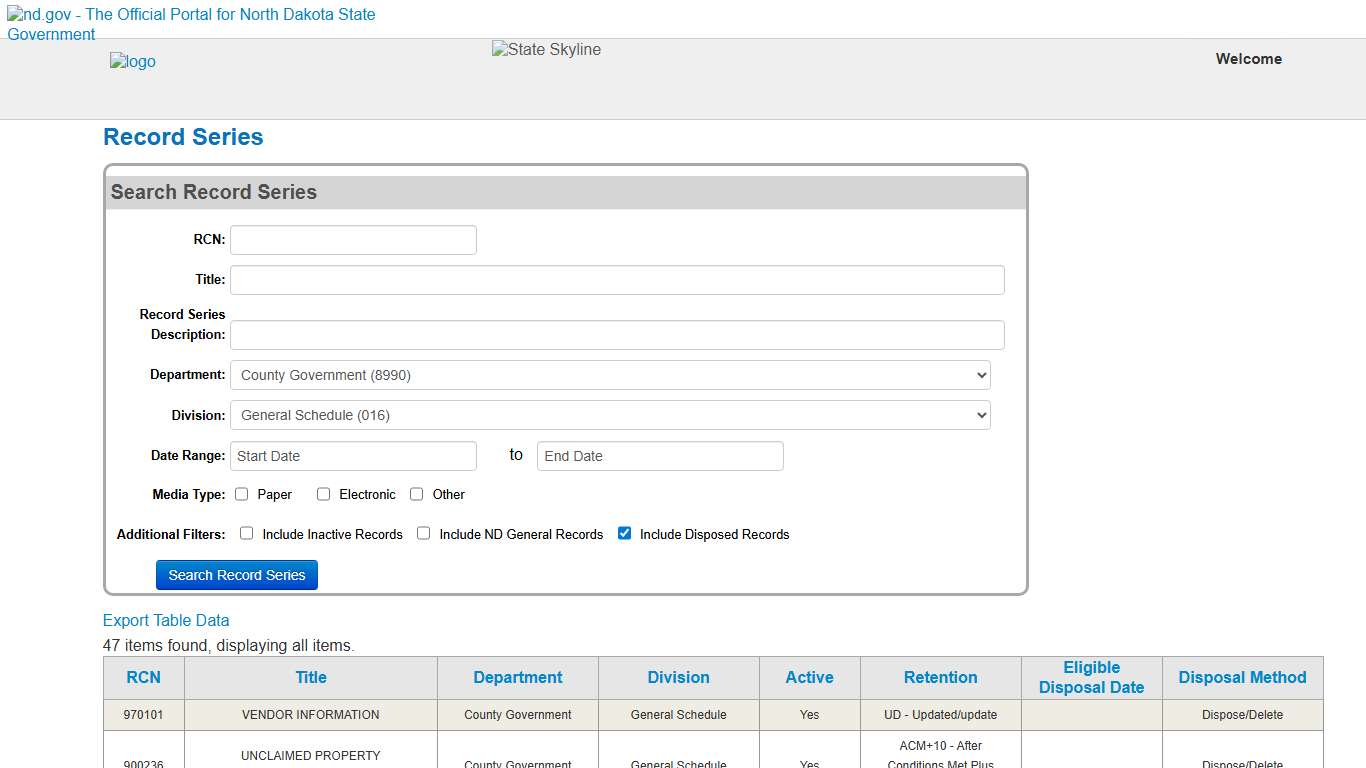Sort the table by RCN column
Screen dimensions: 1366x768
tap(142, 677)
